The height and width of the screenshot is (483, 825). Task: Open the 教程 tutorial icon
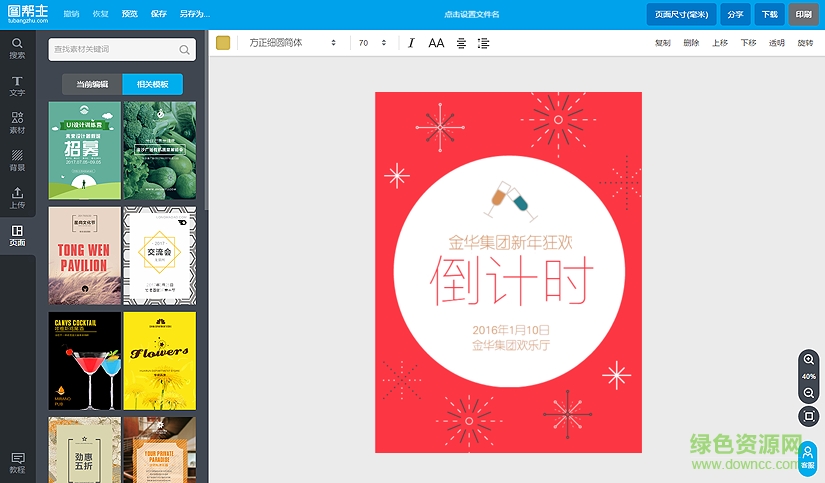[x=17, y=462]
